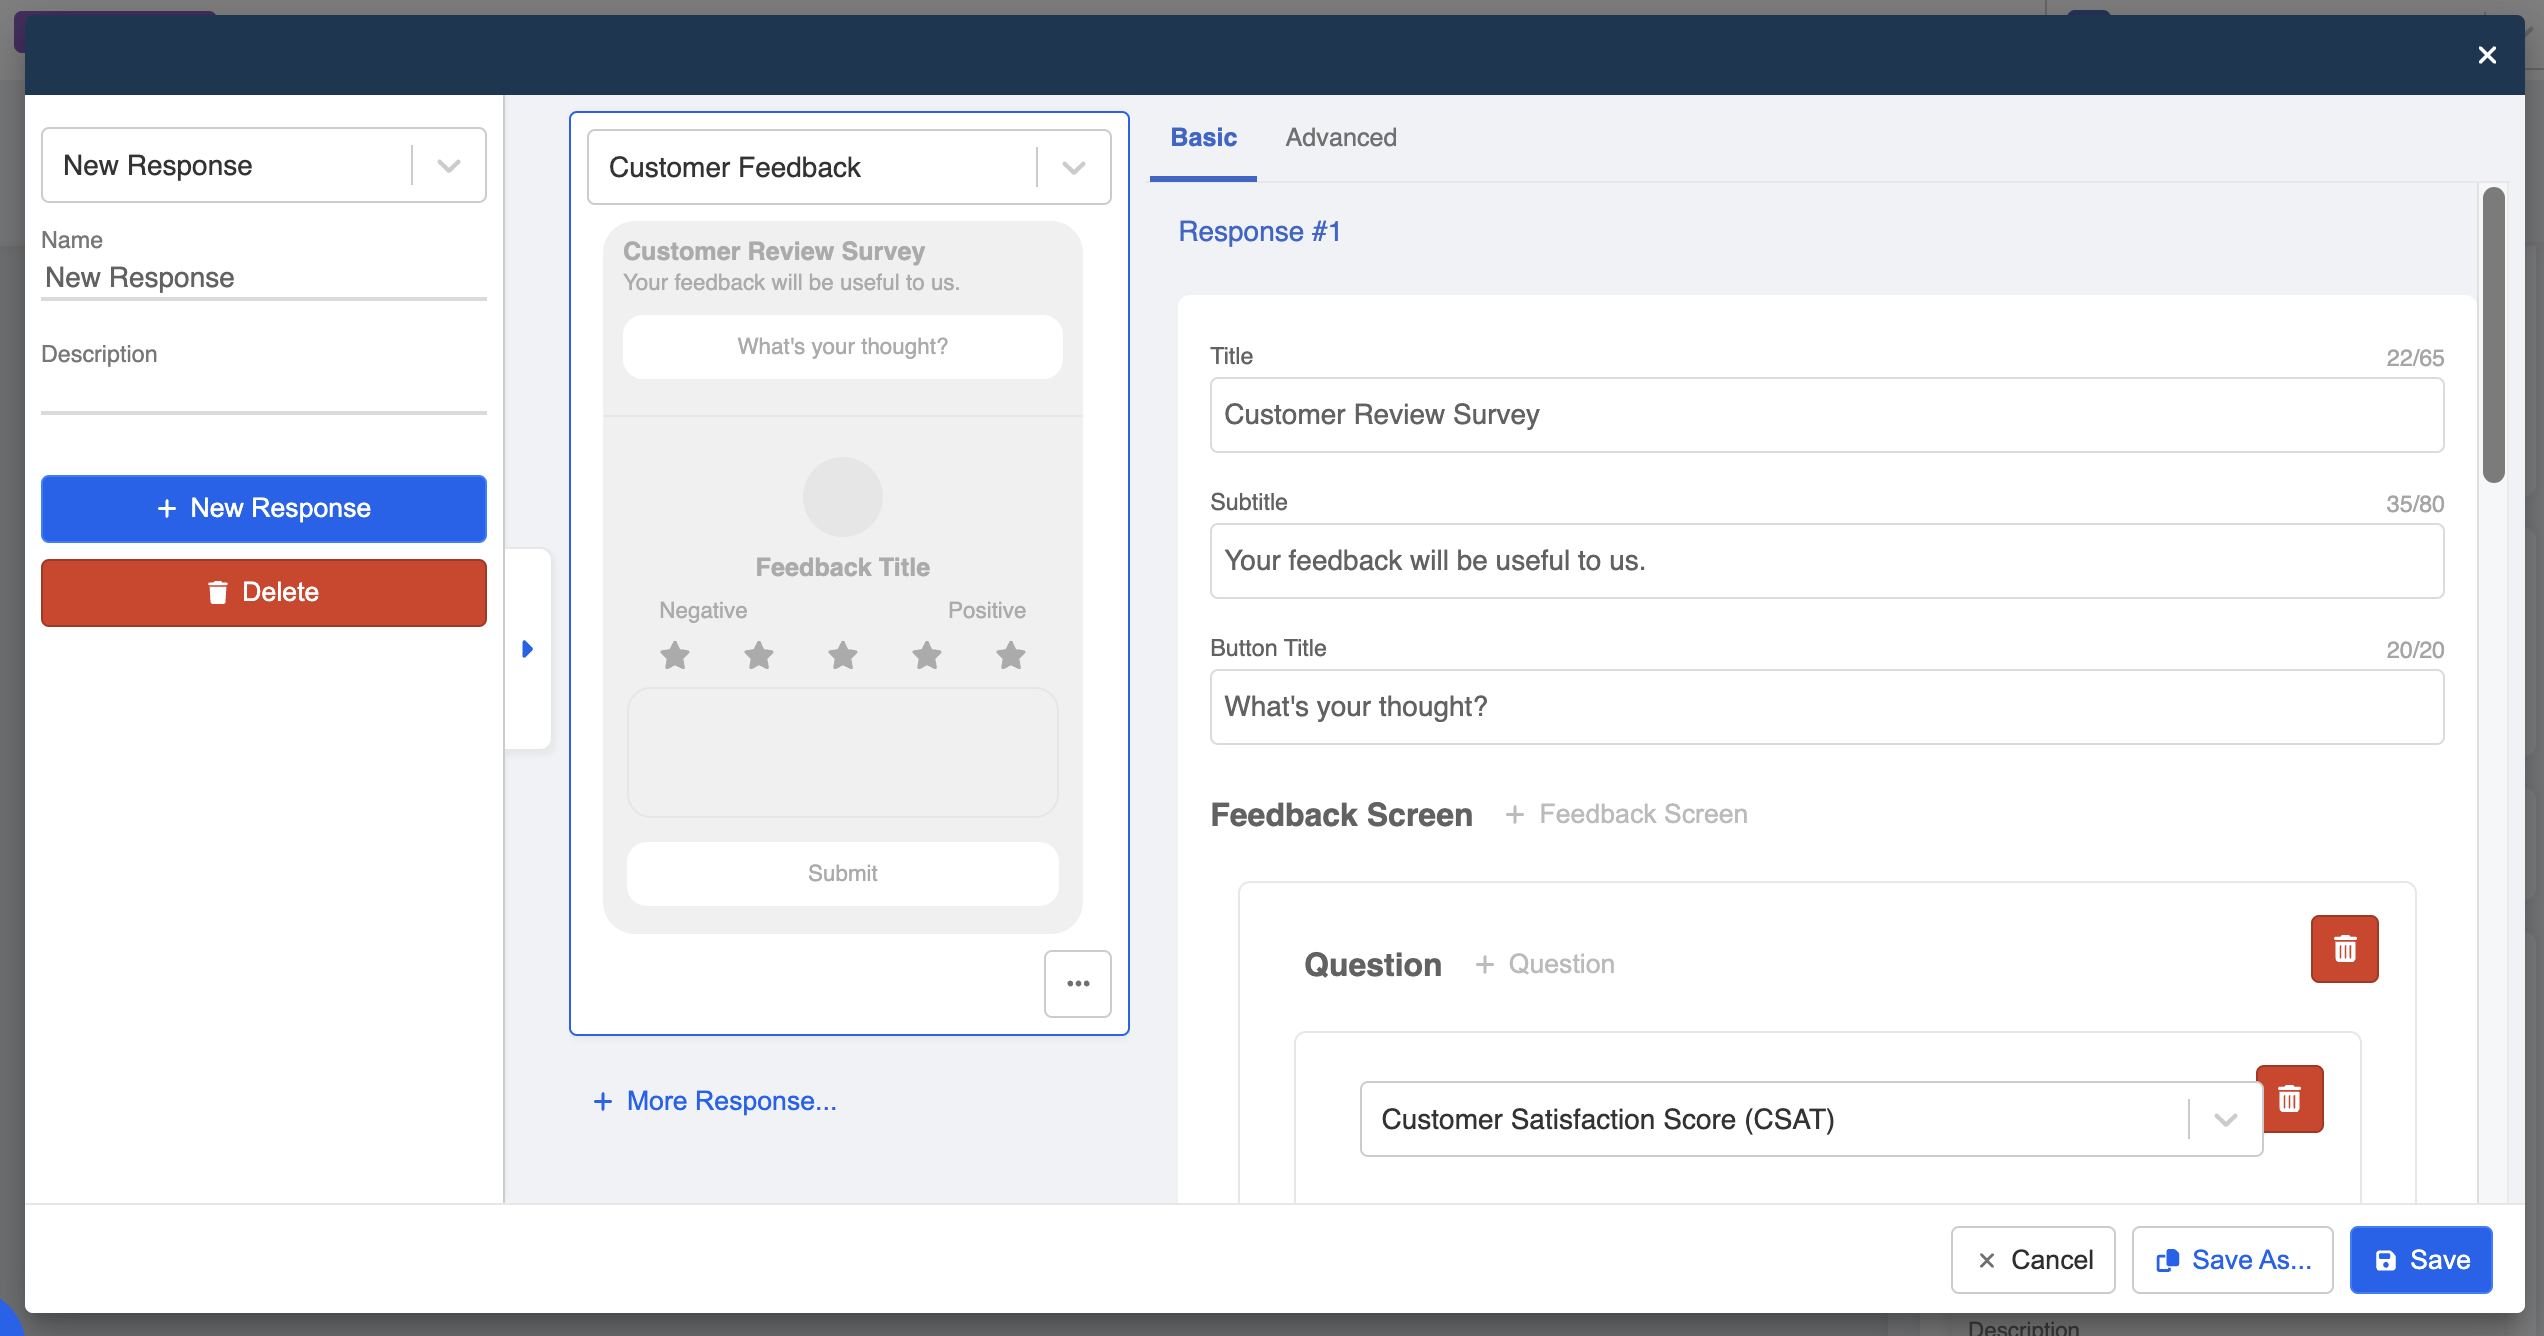The width and height of the screenshot is (2544, 1336).
Task: Select the Basic tab
Action: click(x=1203, y=137)
